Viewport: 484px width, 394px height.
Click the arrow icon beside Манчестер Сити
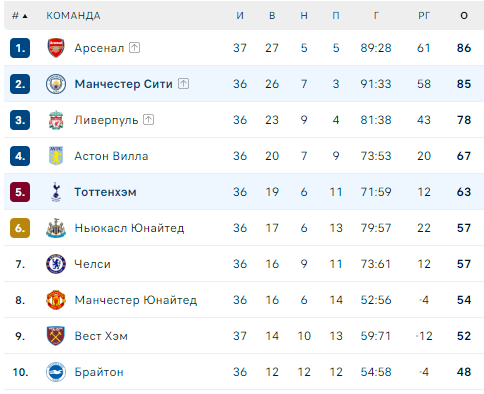[x=183, y=83]
